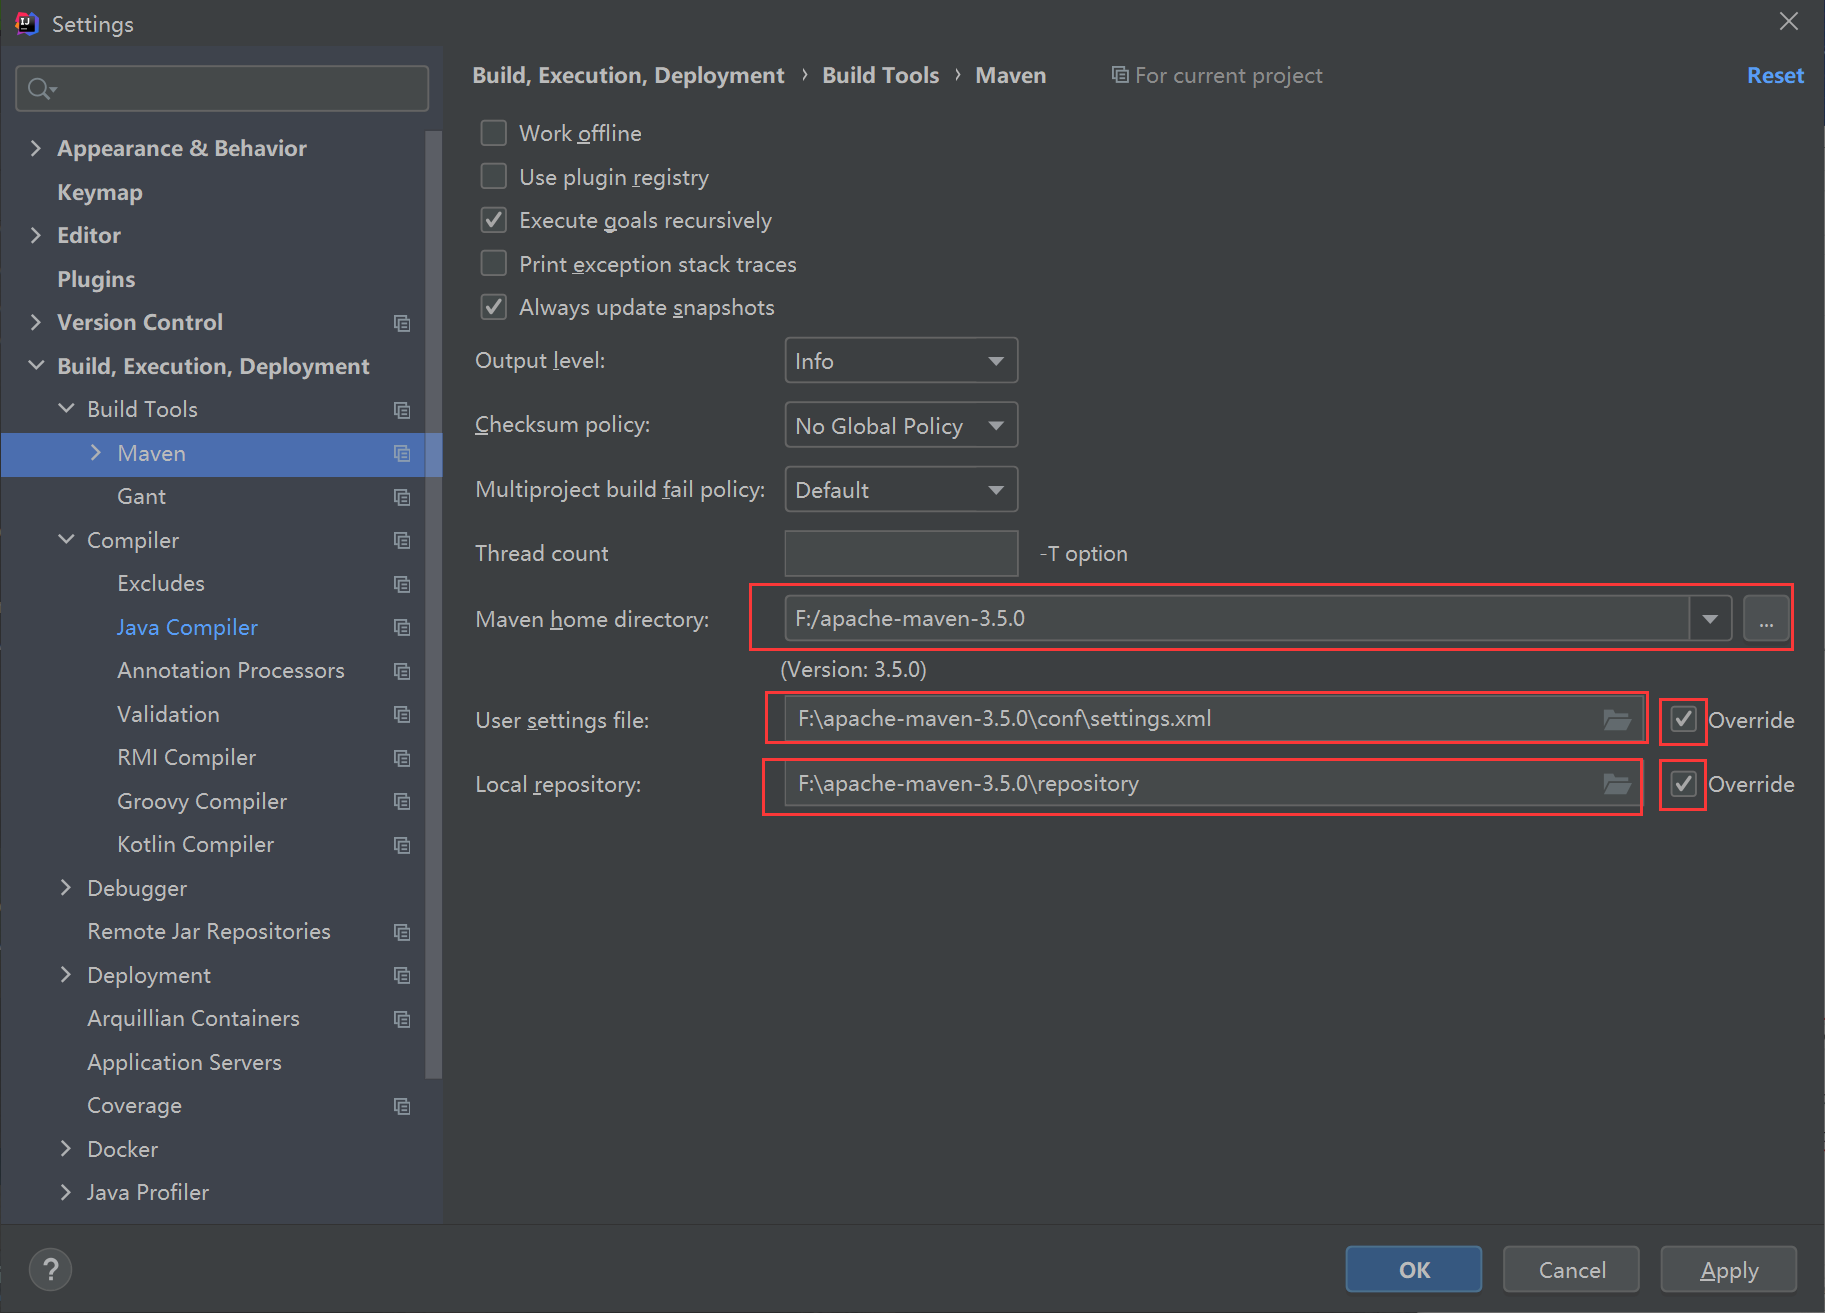Select Plugins in settings tree
This screenshot has width=1825, height=1313.
(x=96, y=279)
